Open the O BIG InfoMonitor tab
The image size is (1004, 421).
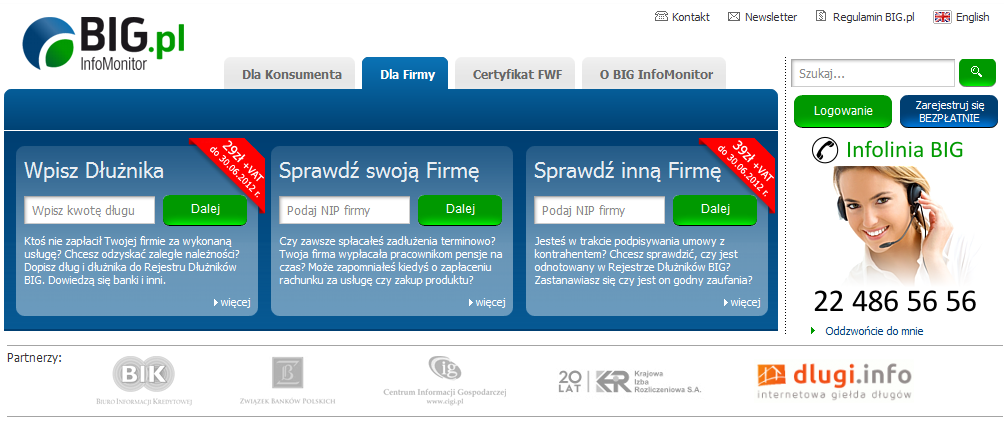(x=656, y=74)
